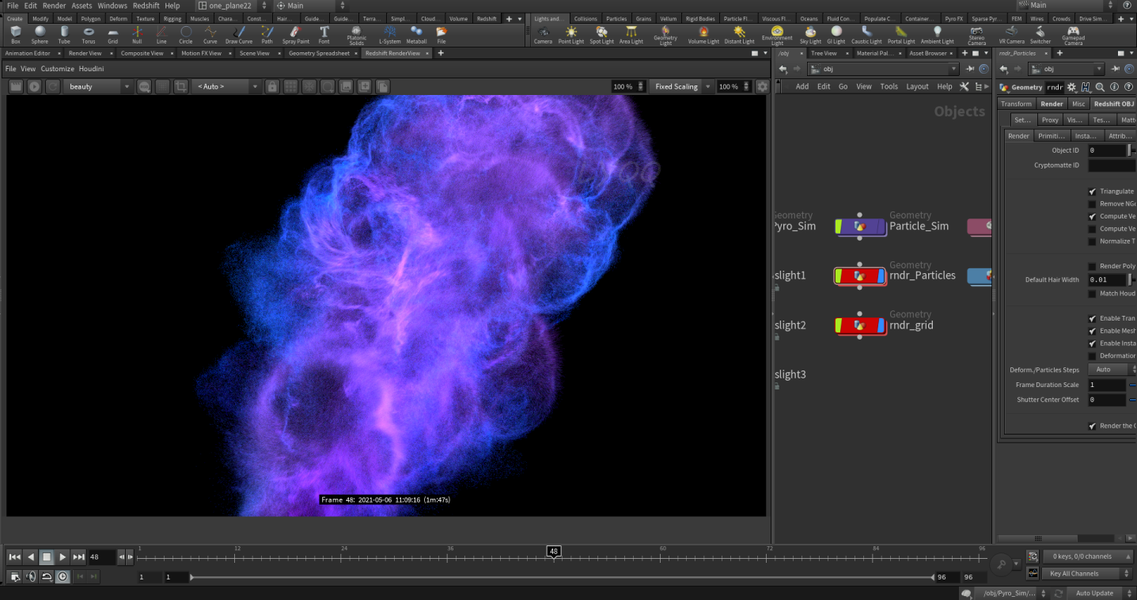This screenshot has height=600, width=1137.
Task: Click the Redshift render start icon
Action: click(x=34, y=86)
